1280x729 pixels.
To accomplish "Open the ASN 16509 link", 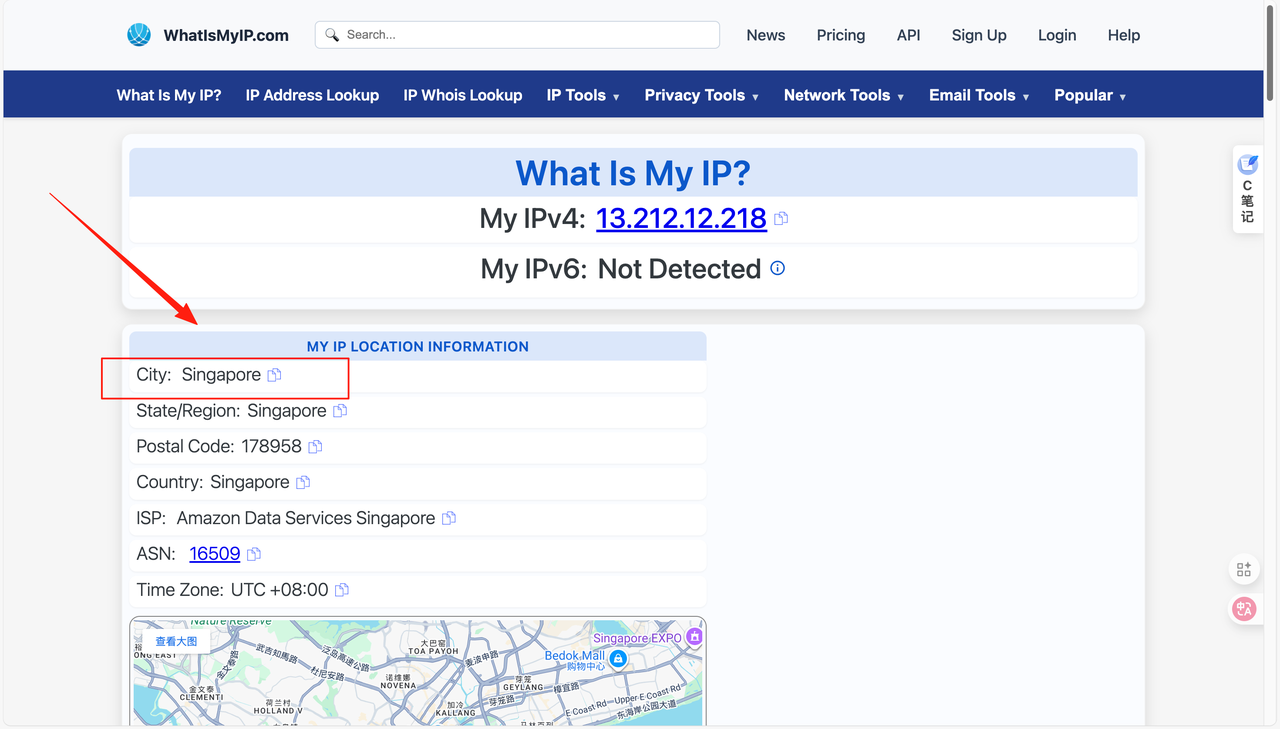I will click(x=215, y=554).
